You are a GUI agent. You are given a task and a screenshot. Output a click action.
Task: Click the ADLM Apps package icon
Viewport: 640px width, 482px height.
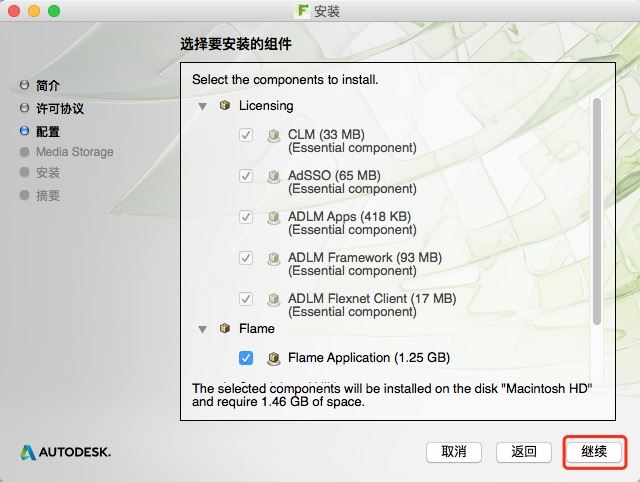pos(273,217)
